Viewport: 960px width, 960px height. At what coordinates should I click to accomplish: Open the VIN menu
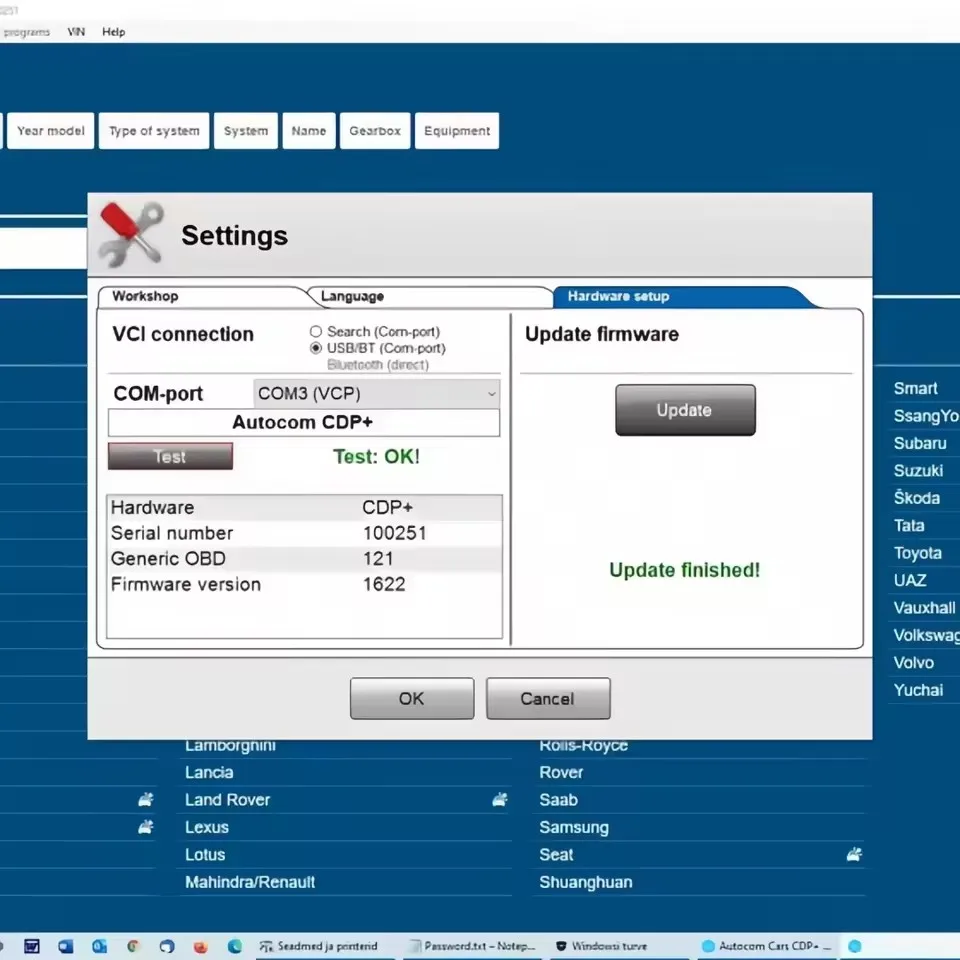point(75,31)
